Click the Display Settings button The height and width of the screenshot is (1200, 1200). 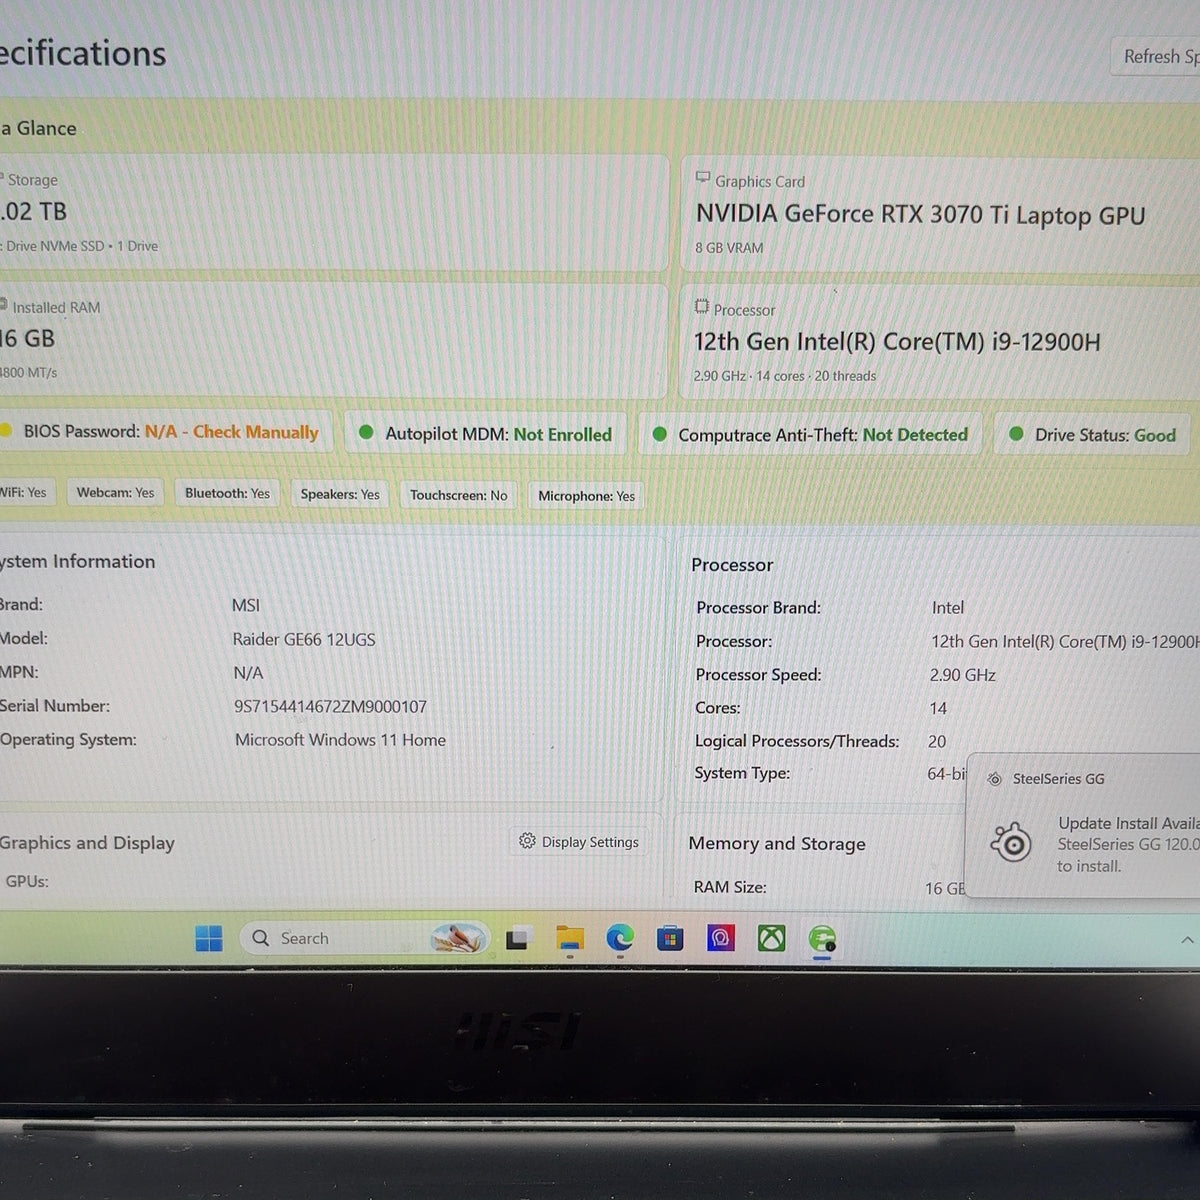579,842
